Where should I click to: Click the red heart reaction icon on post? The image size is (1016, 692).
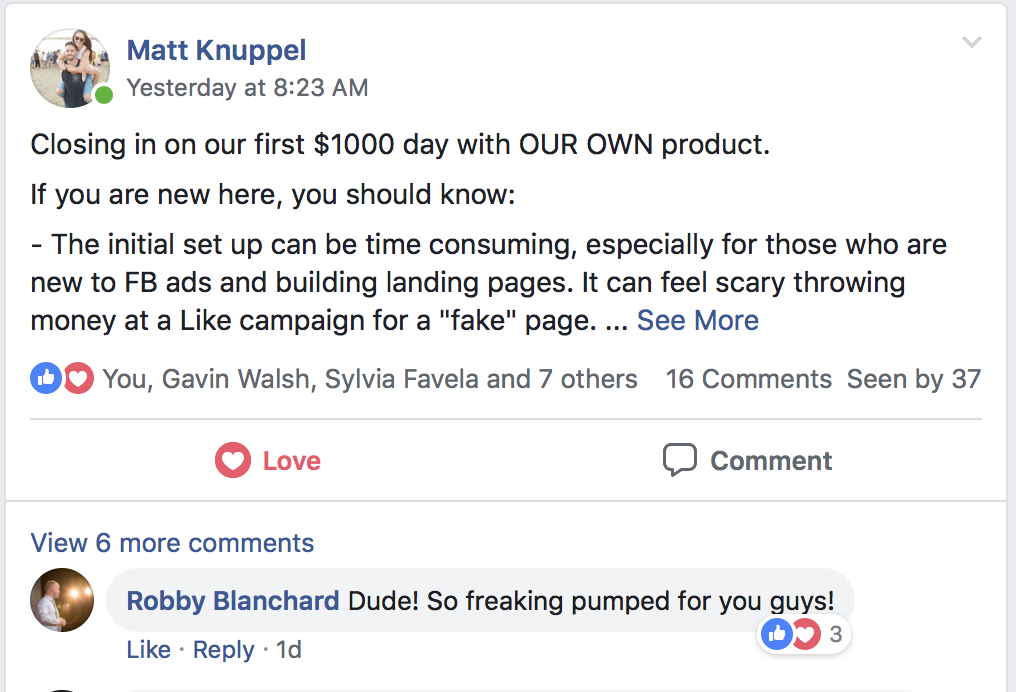(78, 378)
